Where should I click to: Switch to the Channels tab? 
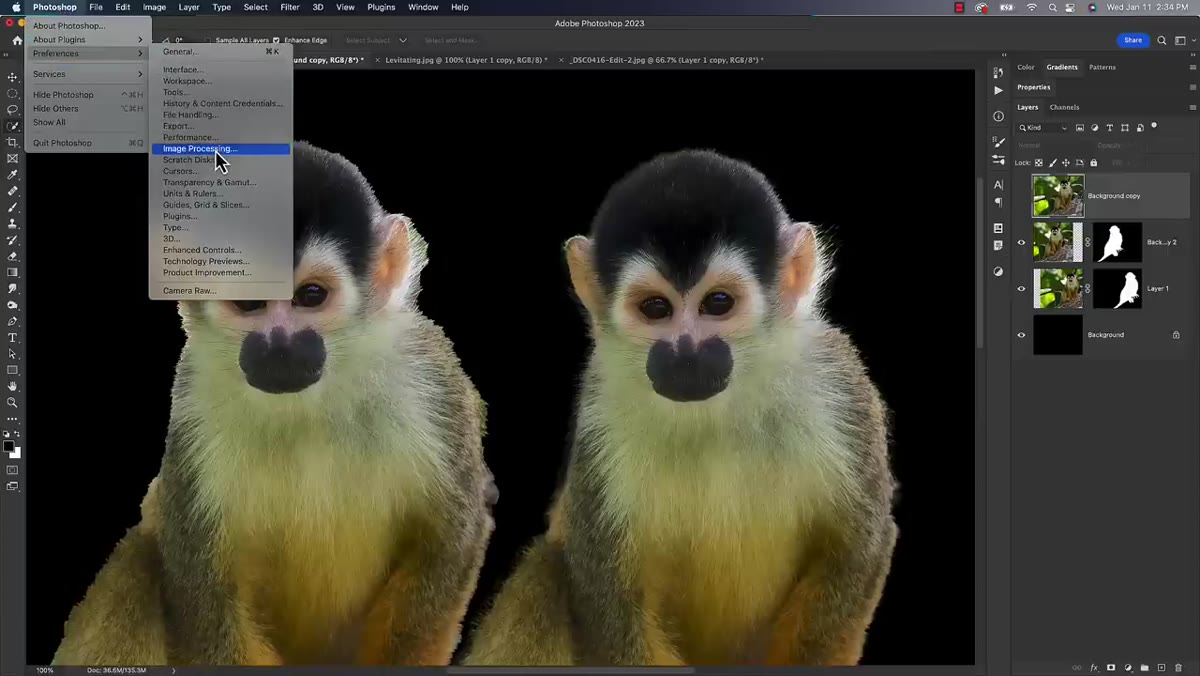pos(1064,107)
